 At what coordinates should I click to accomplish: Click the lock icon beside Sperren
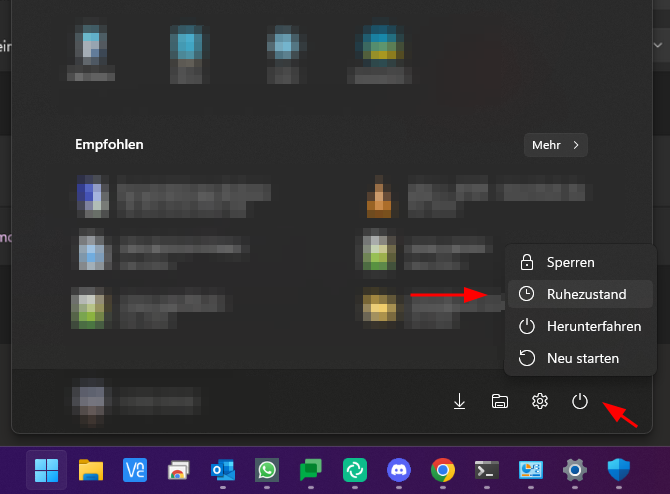(526, 262)
